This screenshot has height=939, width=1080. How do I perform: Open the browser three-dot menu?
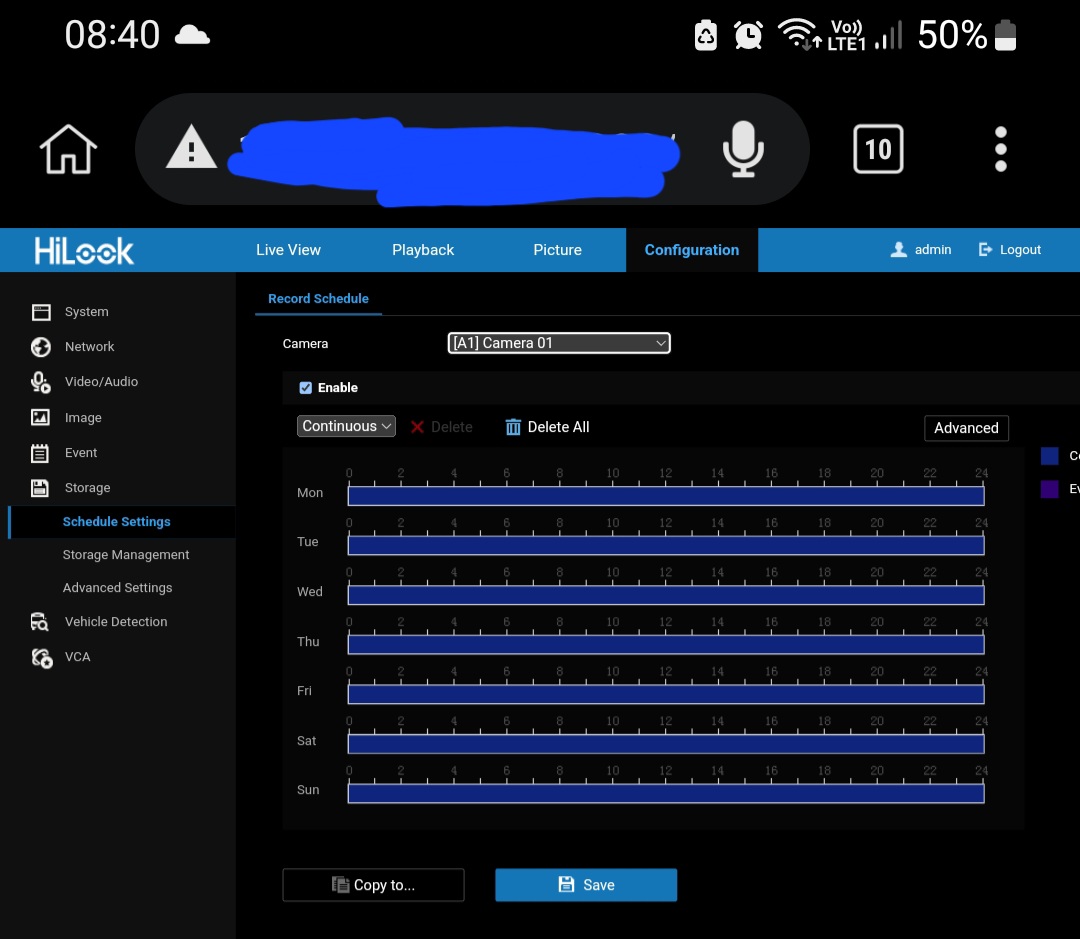1000,150
